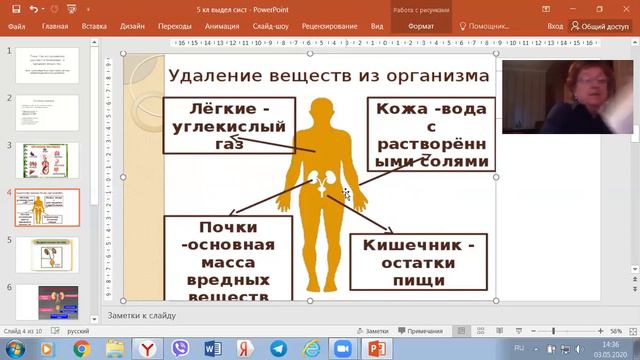The height and width of the screenshot is (360, 640).
Task: Click the русский language indicator
Action: [78, 331]
